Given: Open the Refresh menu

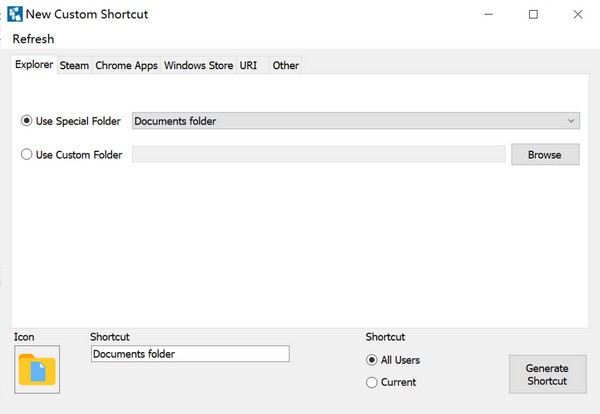Looking at the screenshot, I should 33,39.
